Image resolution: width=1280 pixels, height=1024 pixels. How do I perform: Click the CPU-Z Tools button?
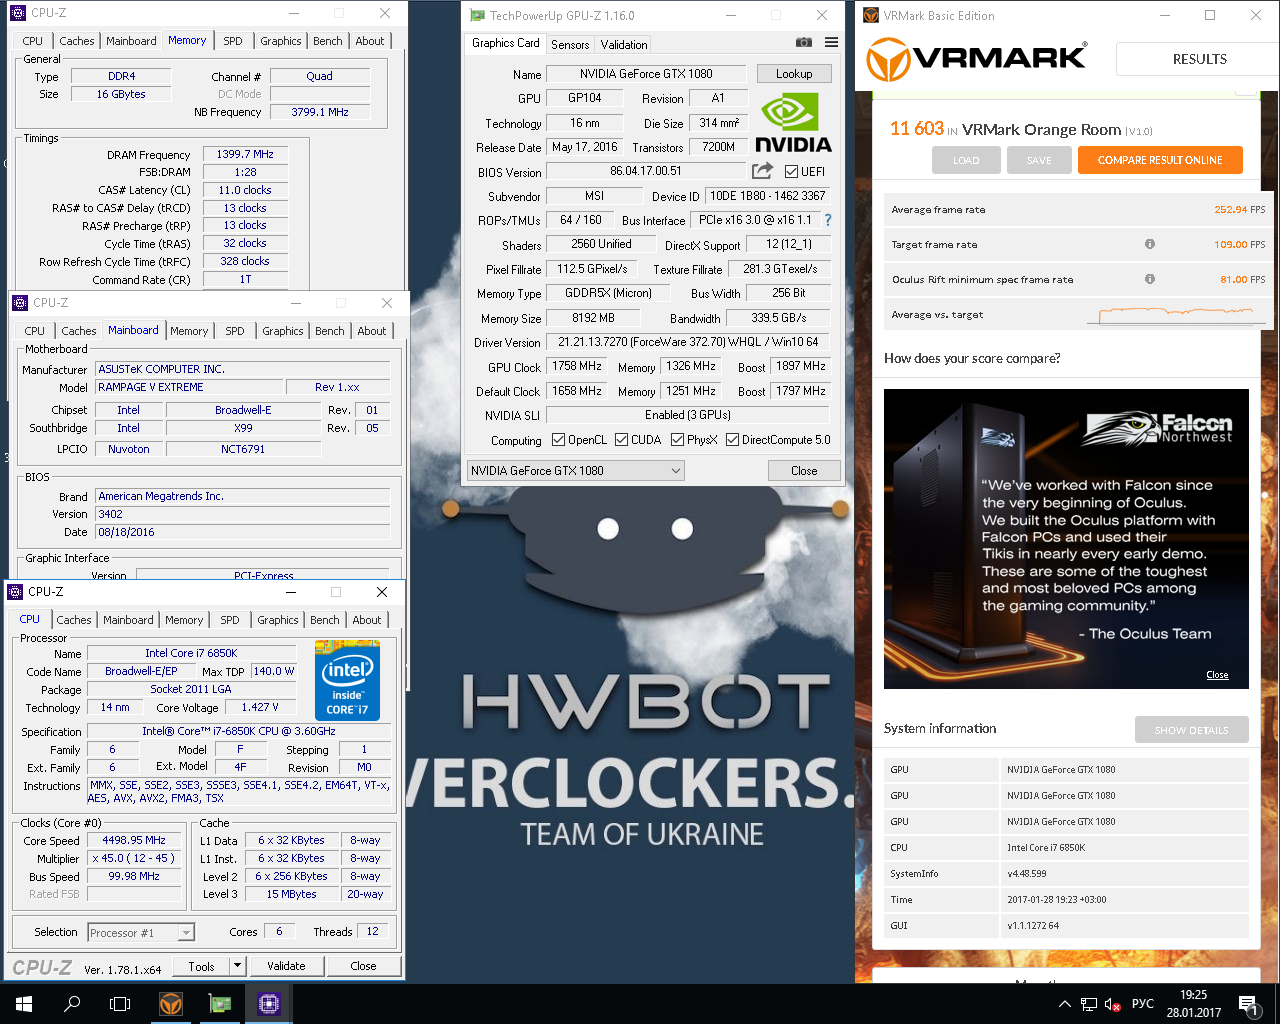(202, 966)
